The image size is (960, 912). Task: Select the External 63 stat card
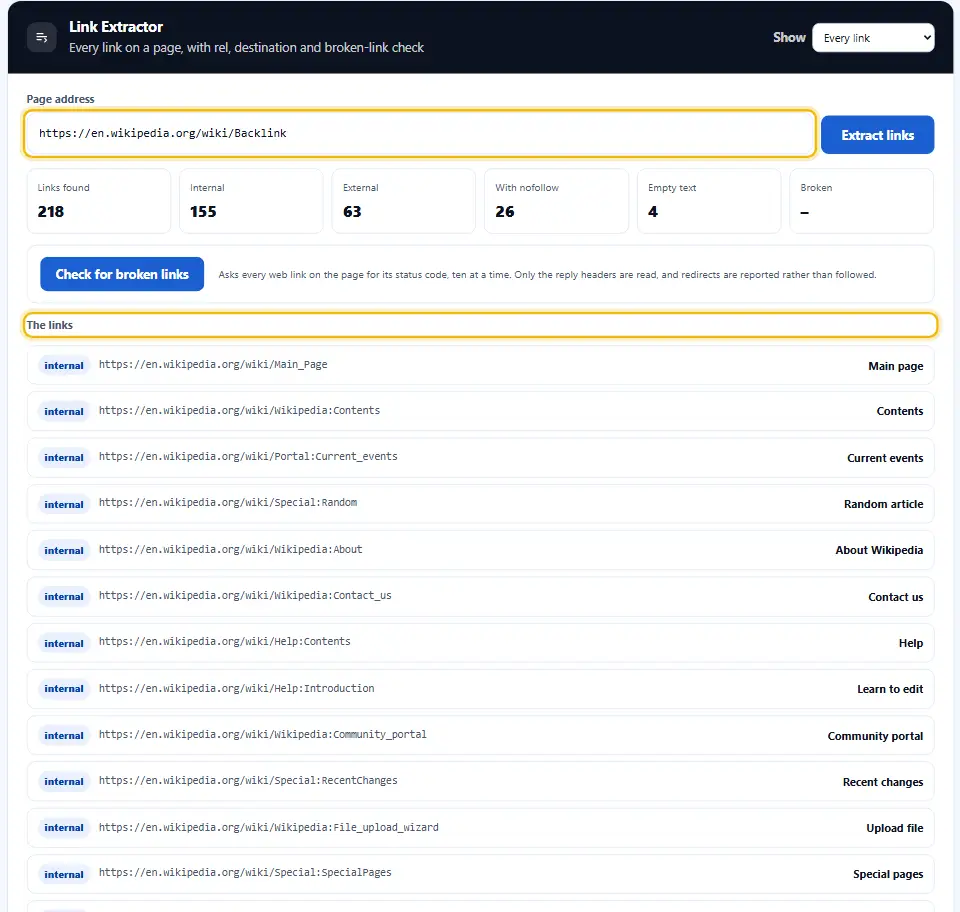(403, 201)
